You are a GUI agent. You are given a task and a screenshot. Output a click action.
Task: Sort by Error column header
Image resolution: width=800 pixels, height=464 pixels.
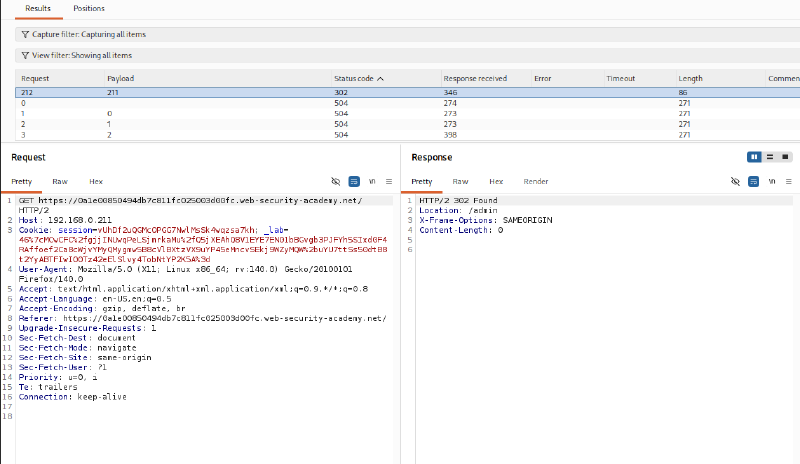coord(543,78)
